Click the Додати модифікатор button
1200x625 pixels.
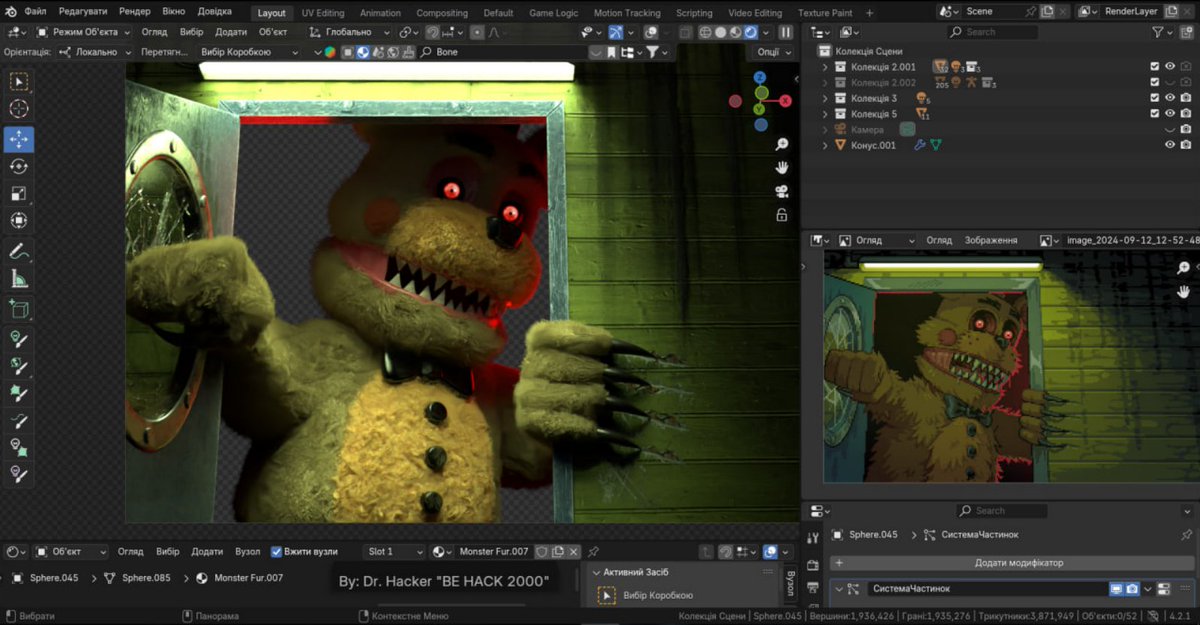(1011, 563)
